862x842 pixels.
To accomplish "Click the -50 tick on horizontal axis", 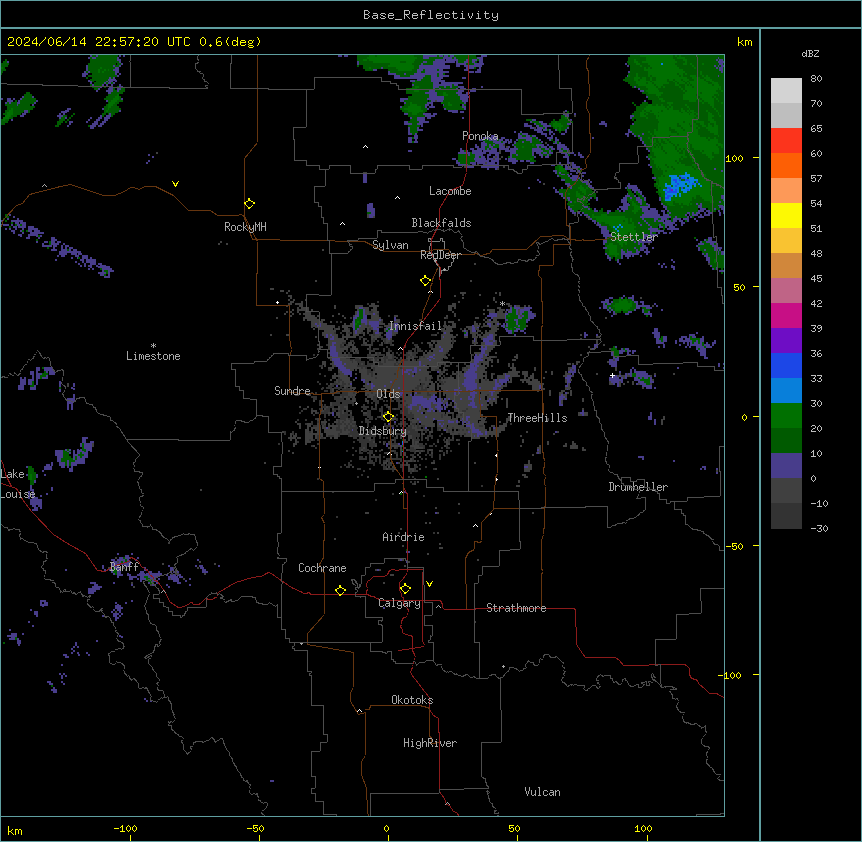I will (255, 828).
